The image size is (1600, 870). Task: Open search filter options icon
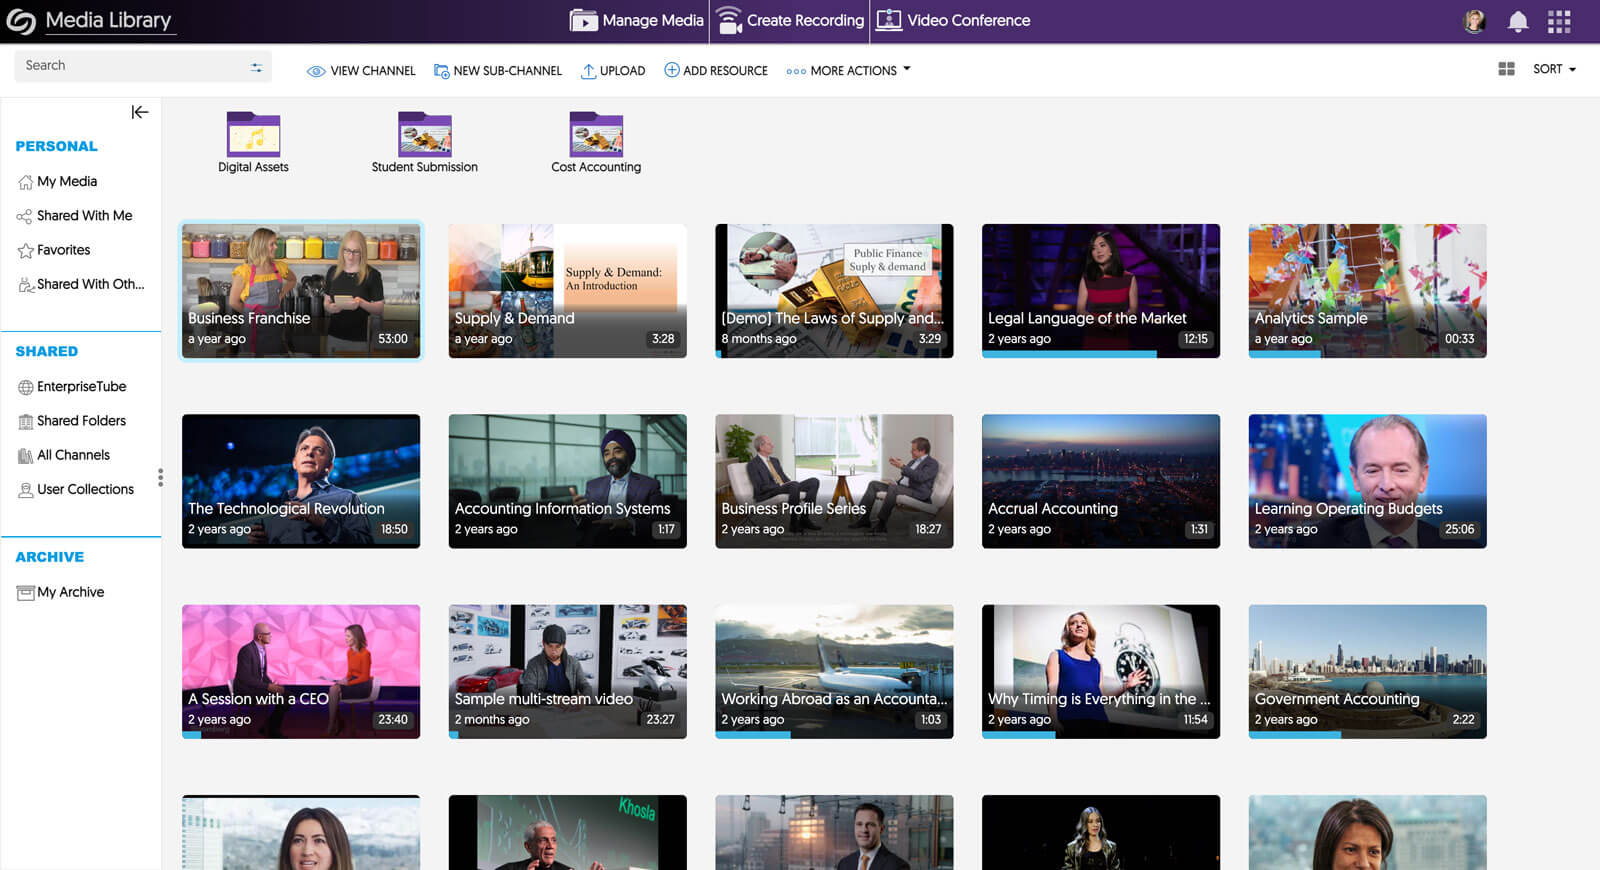coord(257,67)
